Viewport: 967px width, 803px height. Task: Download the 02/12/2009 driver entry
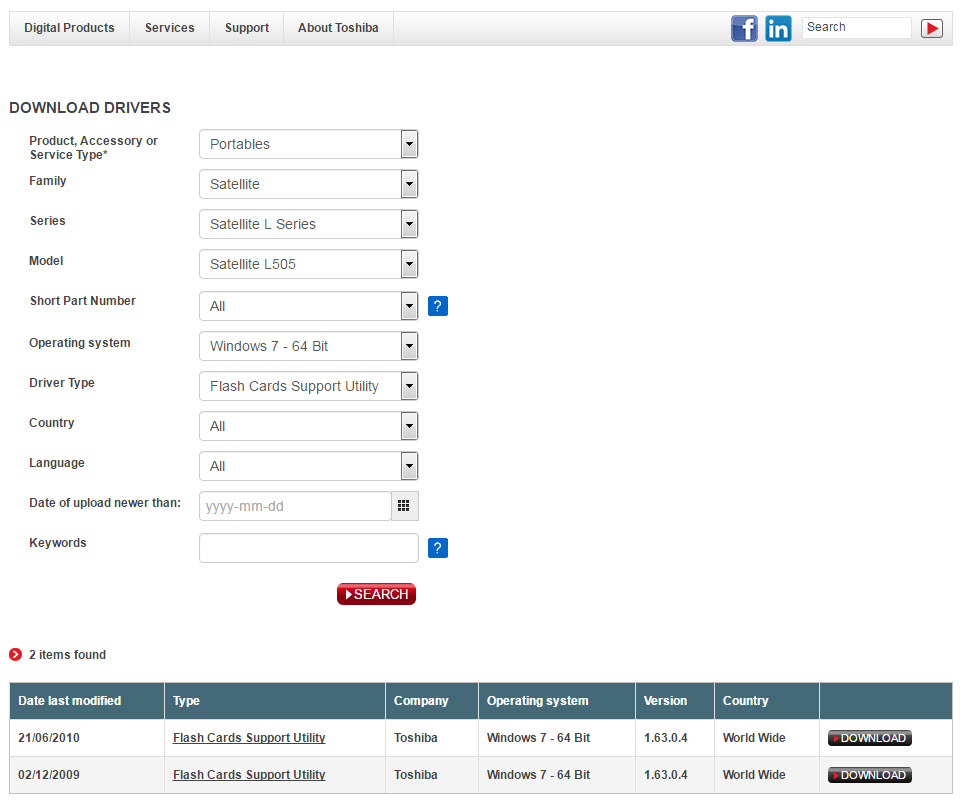click(869, 775)
